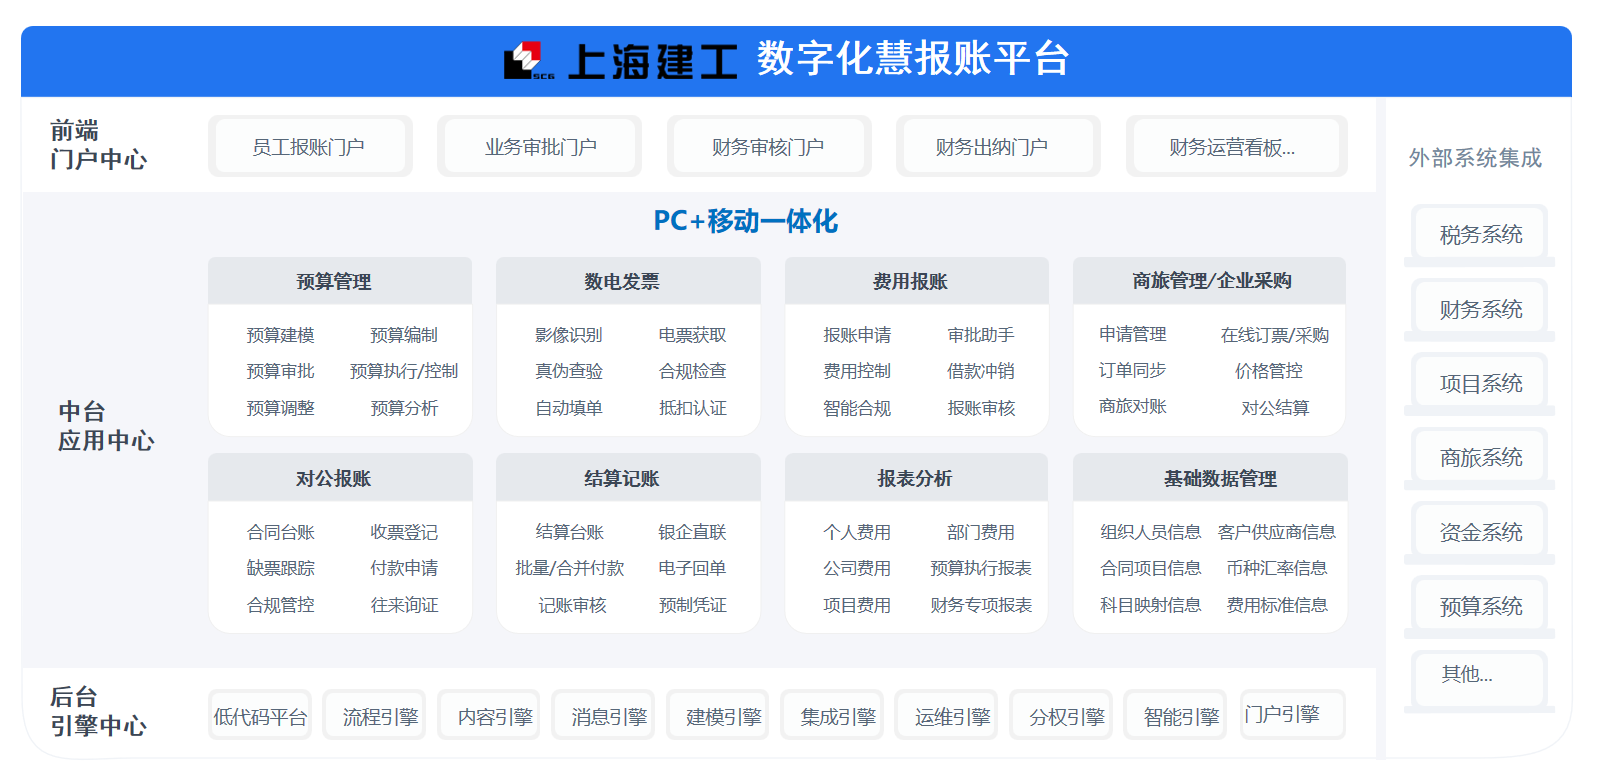Click the 预算建模 entry
The image size is (1614, 765).
pyautogui.click(x=281, y=335)
